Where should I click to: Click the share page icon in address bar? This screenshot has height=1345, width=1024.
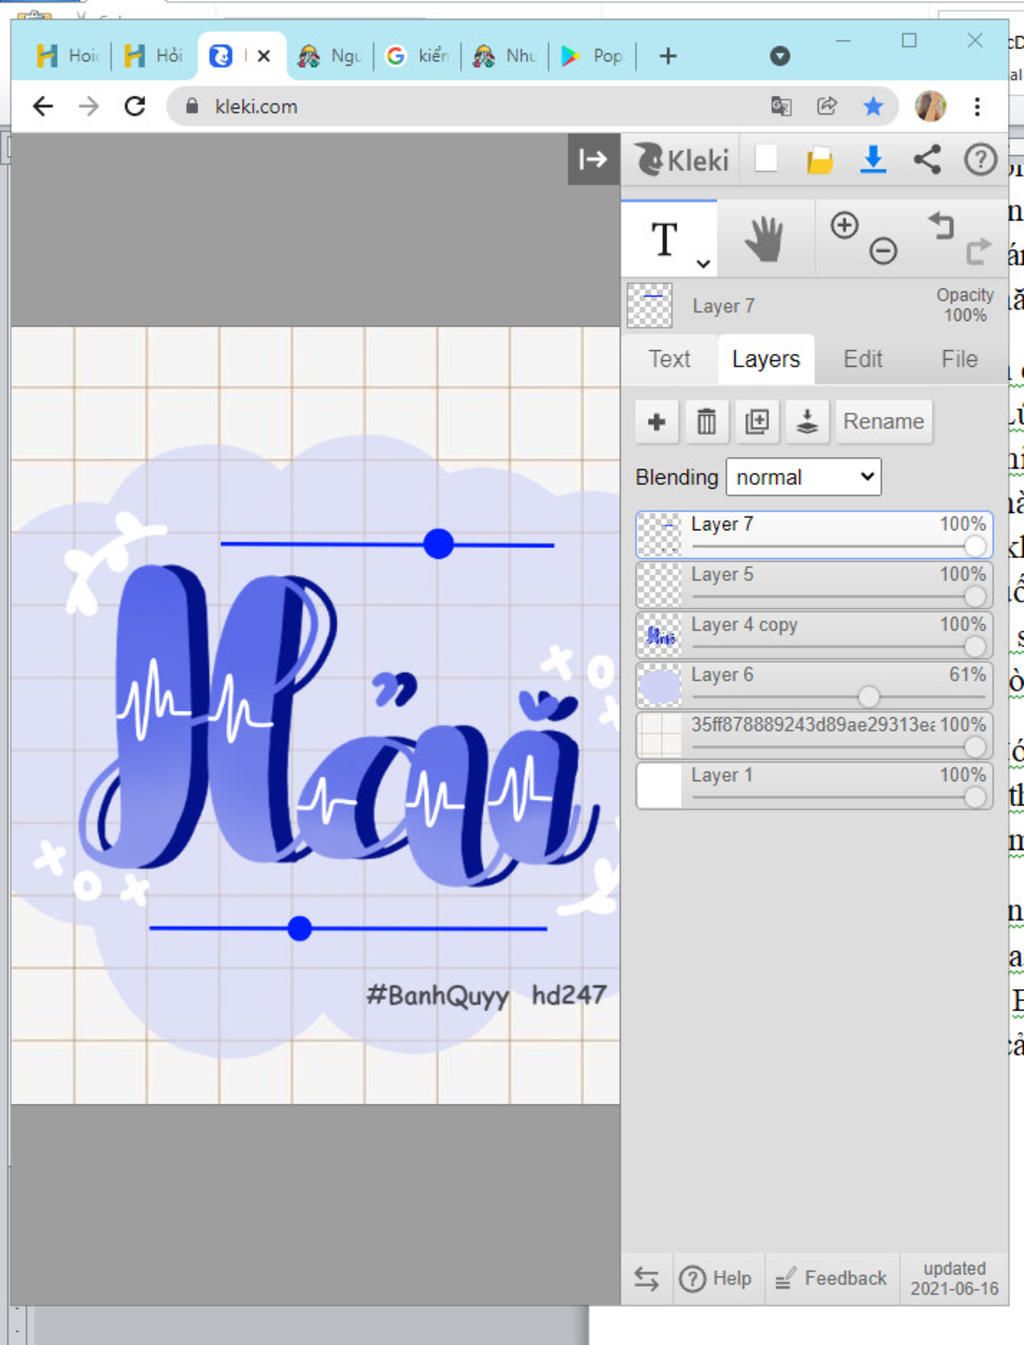(827, 106)
